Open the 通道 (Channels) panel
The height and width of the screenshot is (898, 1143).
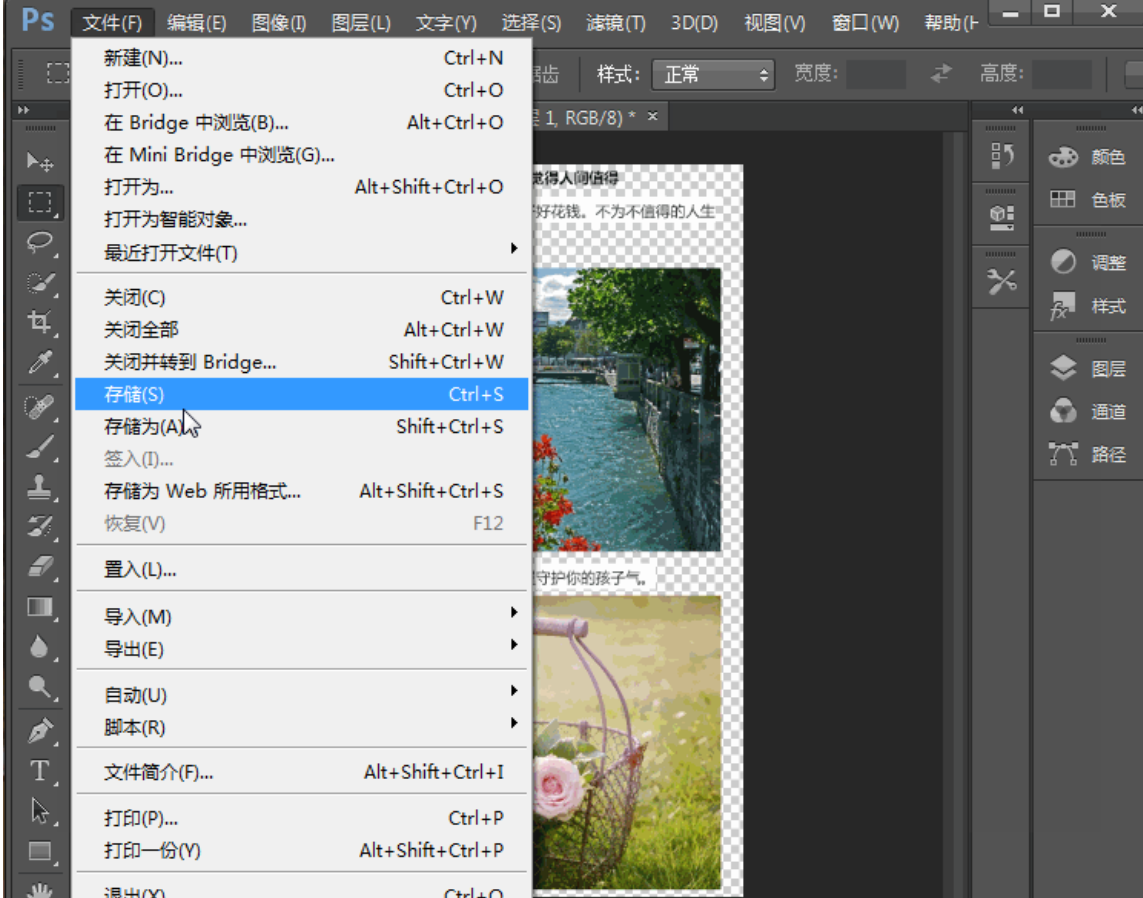[x=1088, y=412]
